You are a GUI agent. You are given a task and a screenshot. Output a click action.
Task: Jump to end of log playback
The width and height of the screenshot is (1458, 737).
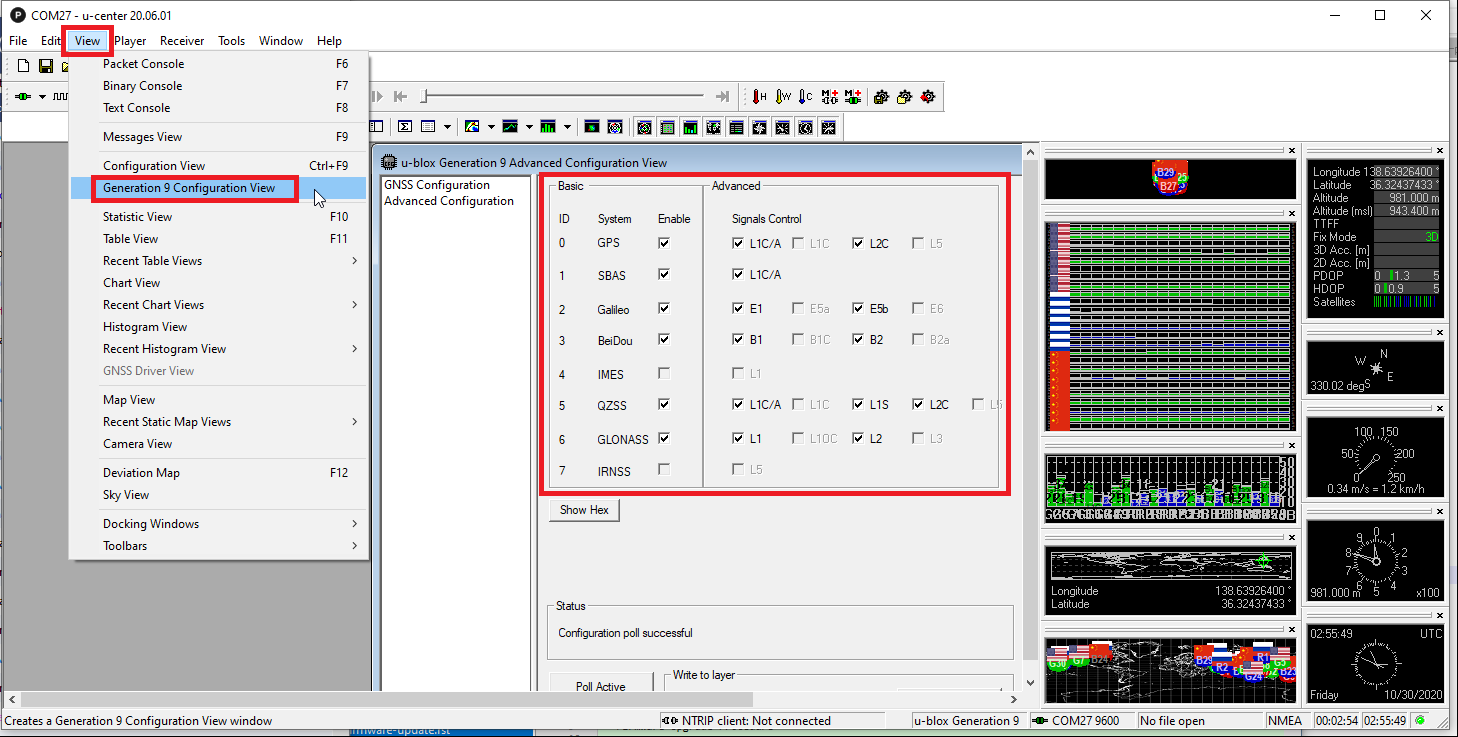pos(722,97)
